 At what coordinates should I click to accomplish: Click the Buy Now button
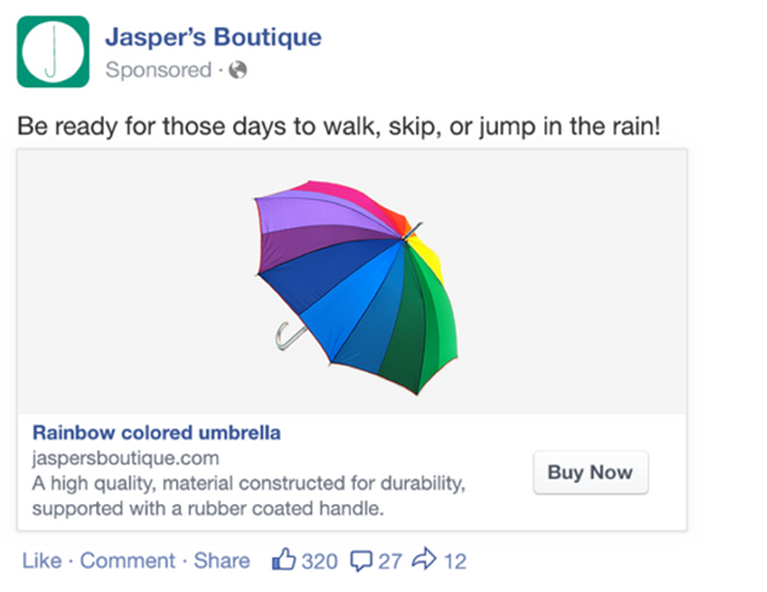pyautogui.click(x=591, y=472)
